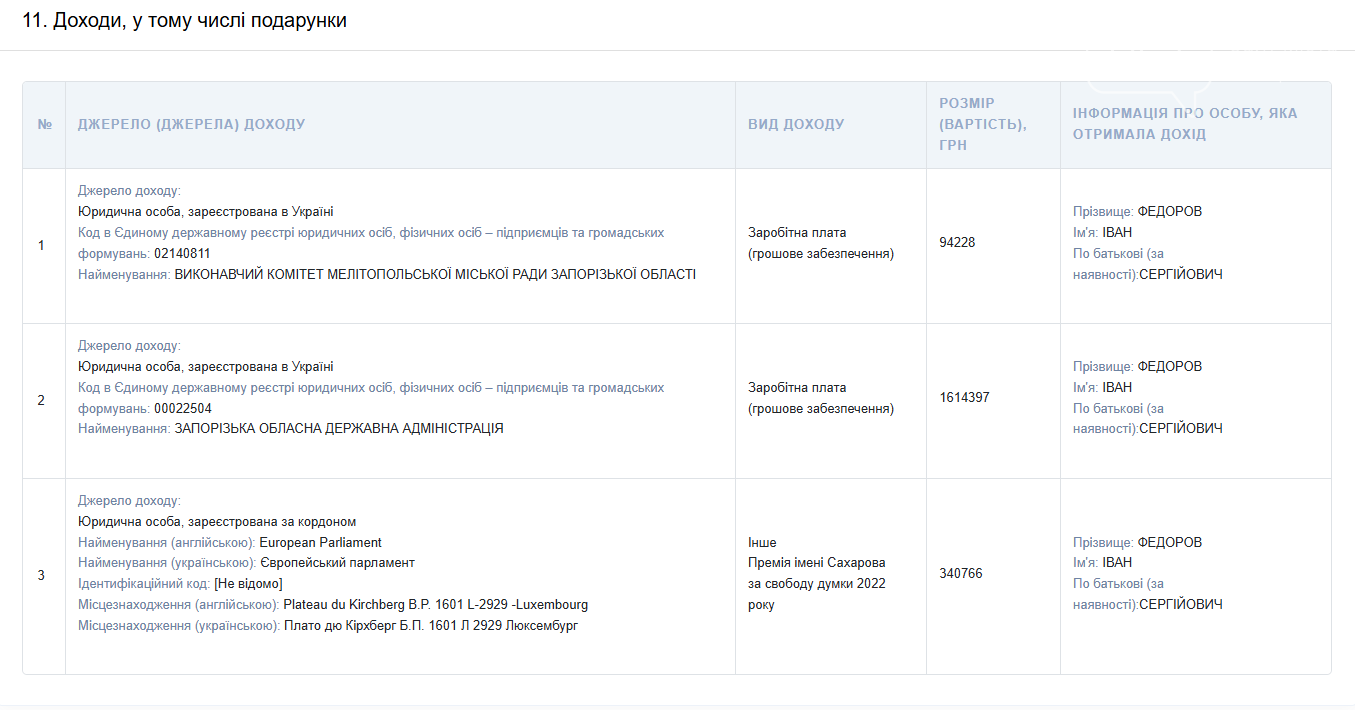Click the income amount 94228
The height and width of the screenshot is (710, 1355).
(x=957, y=243)
